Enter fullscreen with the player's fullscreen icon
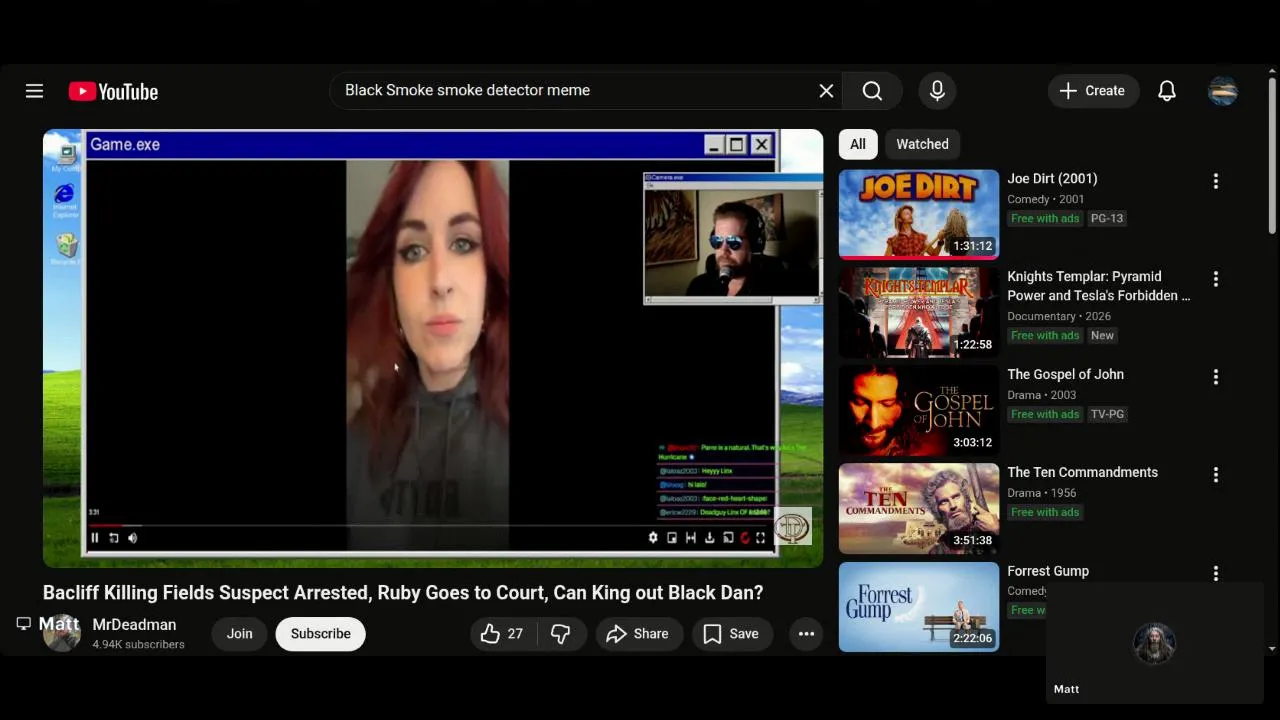This screenshot has width=1280, height=720. [761, 538]
